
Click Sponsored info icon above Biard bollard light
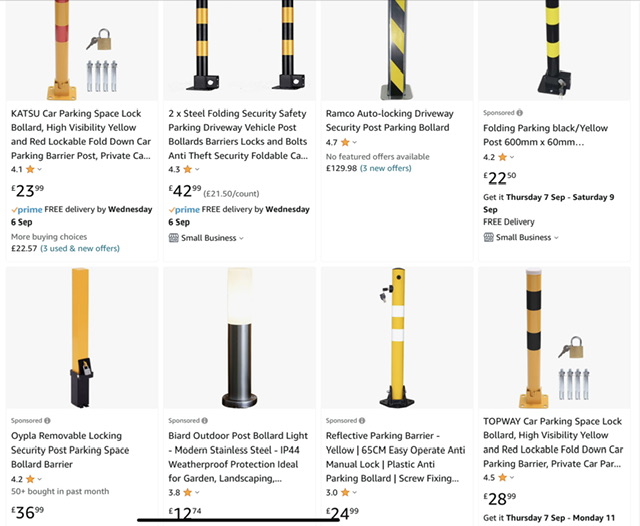[x=204, y=421]
